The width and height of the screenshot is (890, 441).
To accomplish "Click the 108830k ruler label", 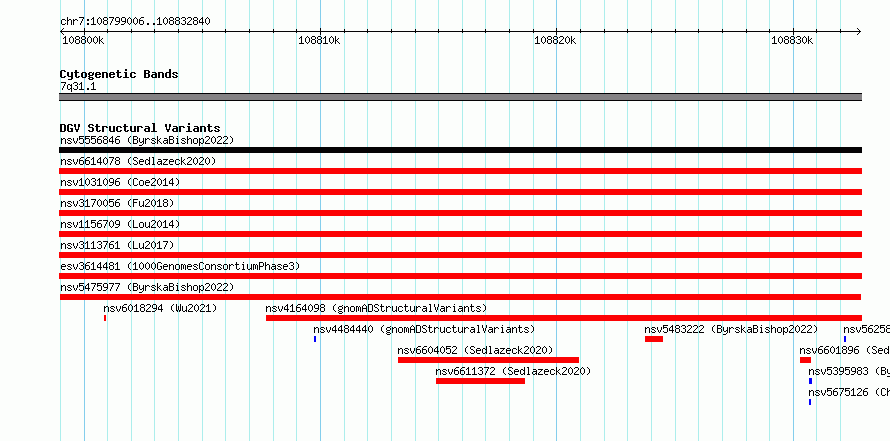I will [792, 40].
